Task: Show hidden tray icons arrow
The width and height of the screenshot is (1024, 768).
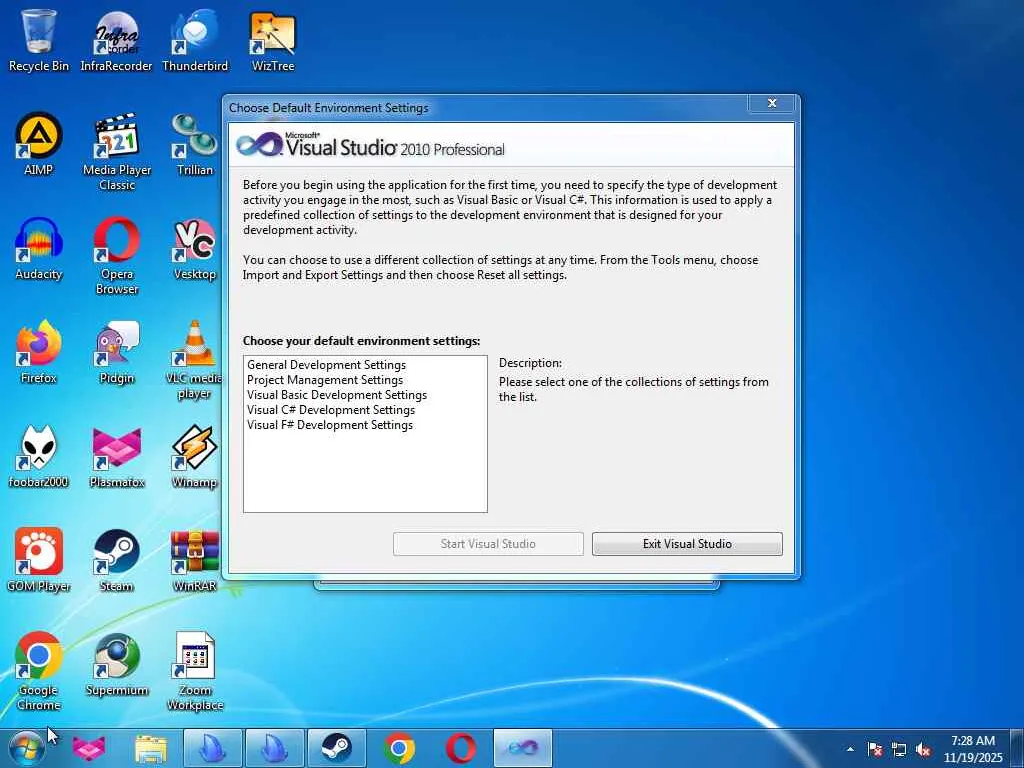Action: (850, 749)
